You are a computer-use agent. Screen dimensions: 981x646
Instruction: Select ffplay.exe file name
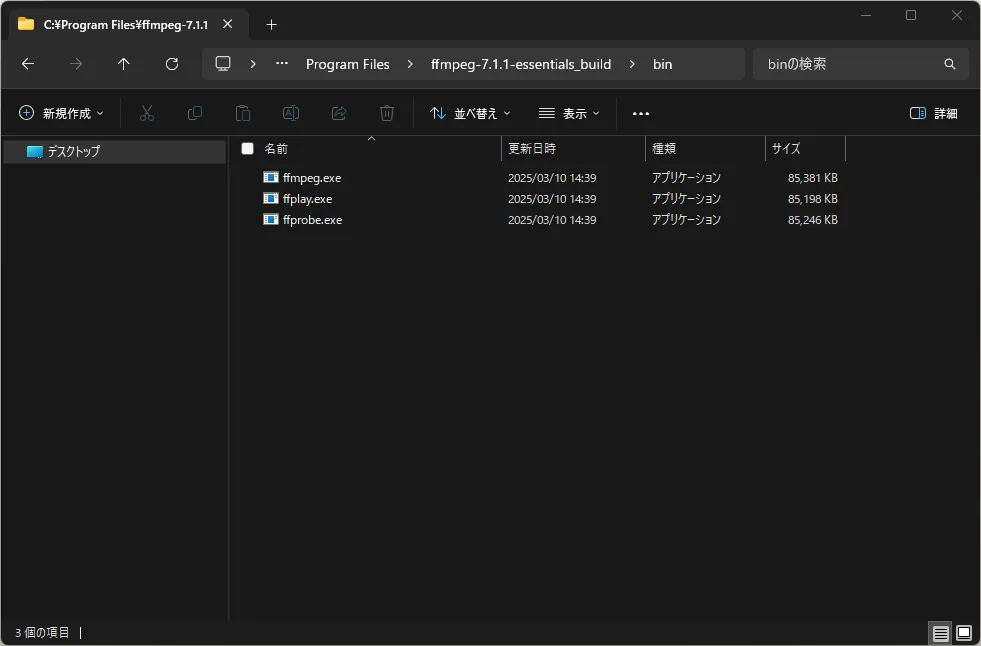(x=307, y=199)
